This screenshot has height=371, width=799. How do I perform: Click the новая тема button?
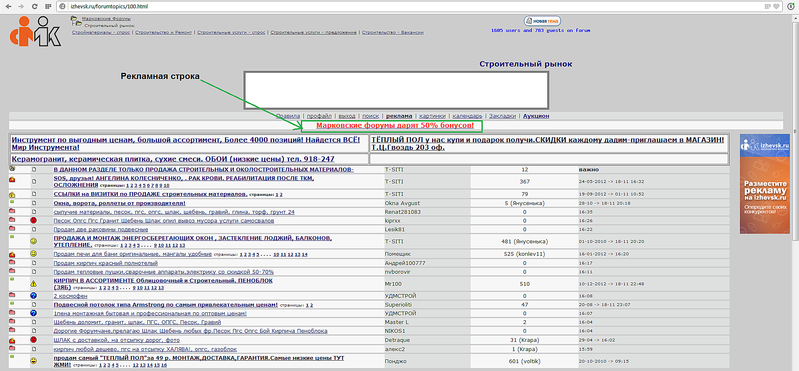pos(542,21)
